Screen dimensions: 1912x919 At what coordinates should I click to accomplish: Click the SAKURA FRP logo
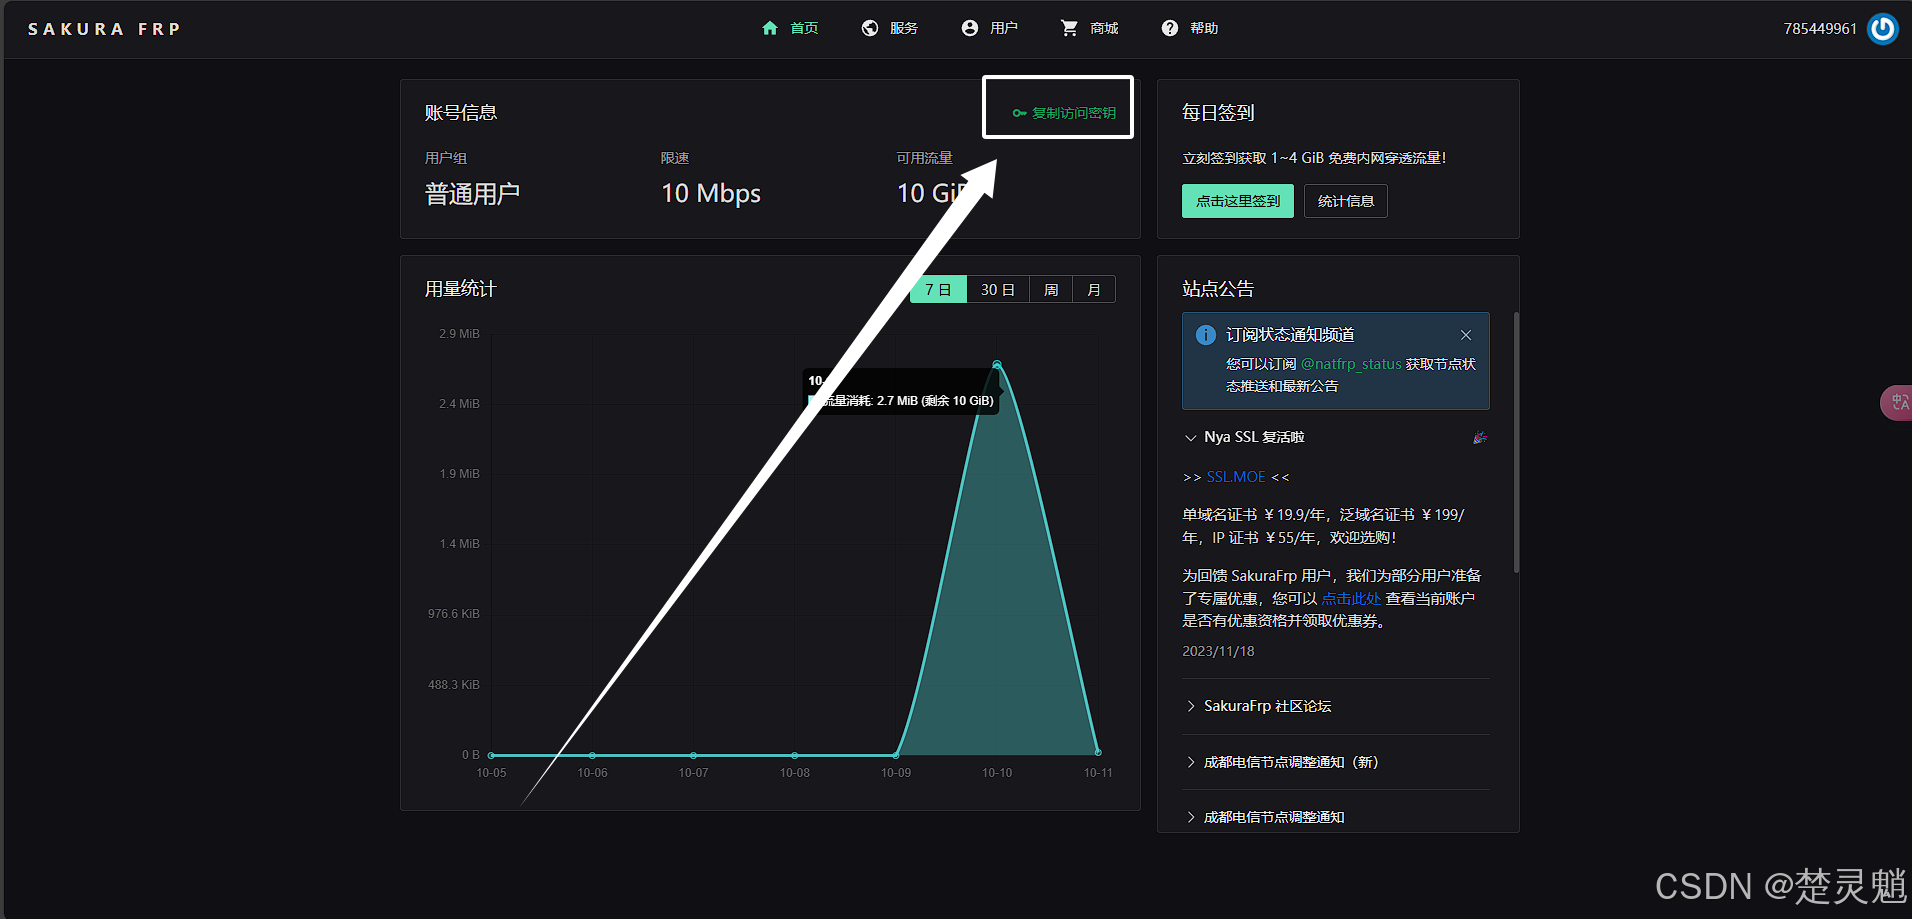click(104, 29)
